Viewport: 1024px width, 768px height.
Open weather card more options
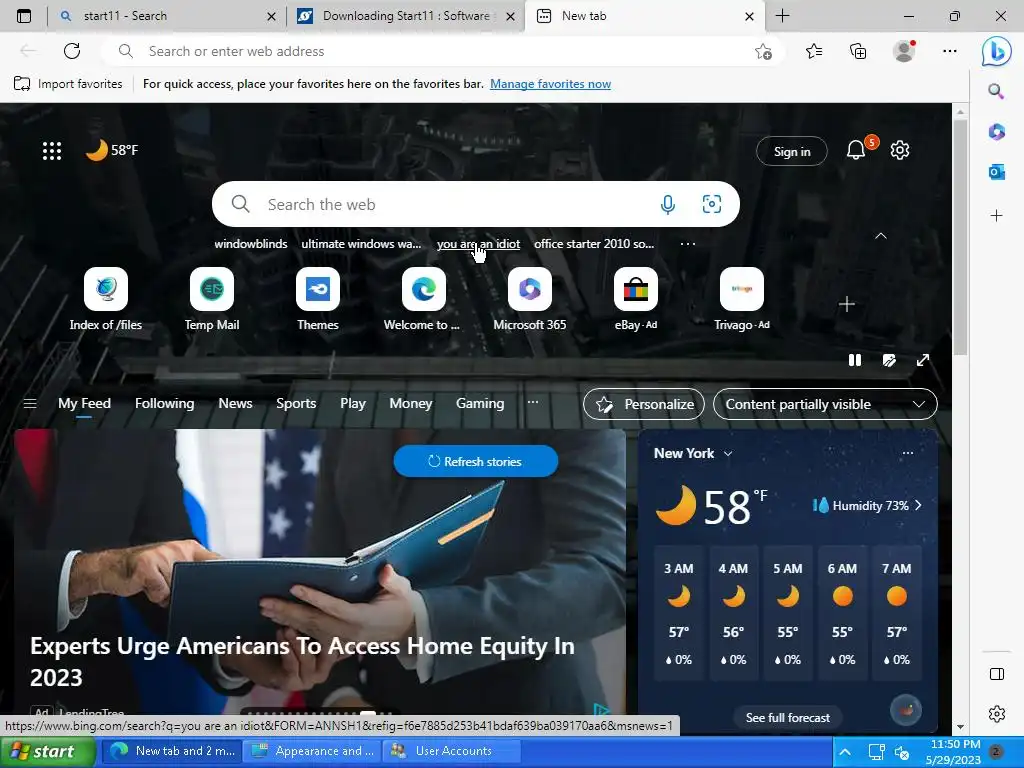pyautogui.click(x=908, y=453)
